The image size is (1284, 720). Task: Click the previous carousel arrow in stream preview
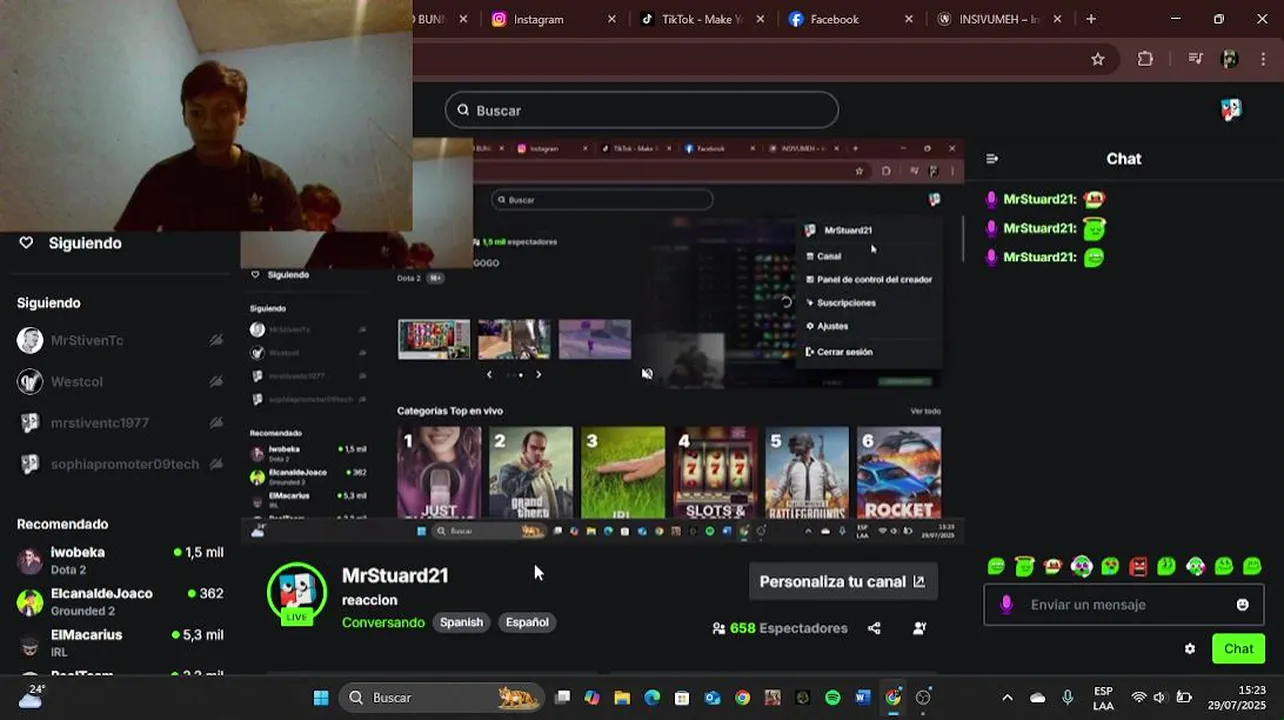[489, 374]
